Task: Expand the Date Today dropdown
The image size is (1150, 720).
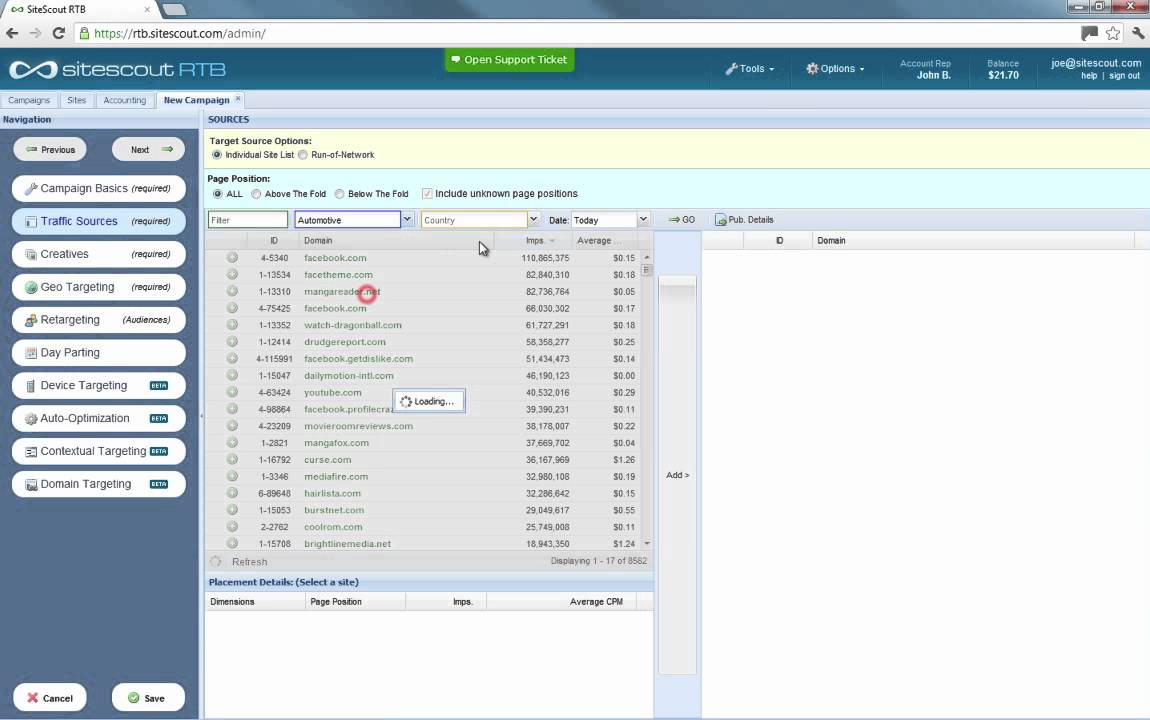Action: pos(642,219)
